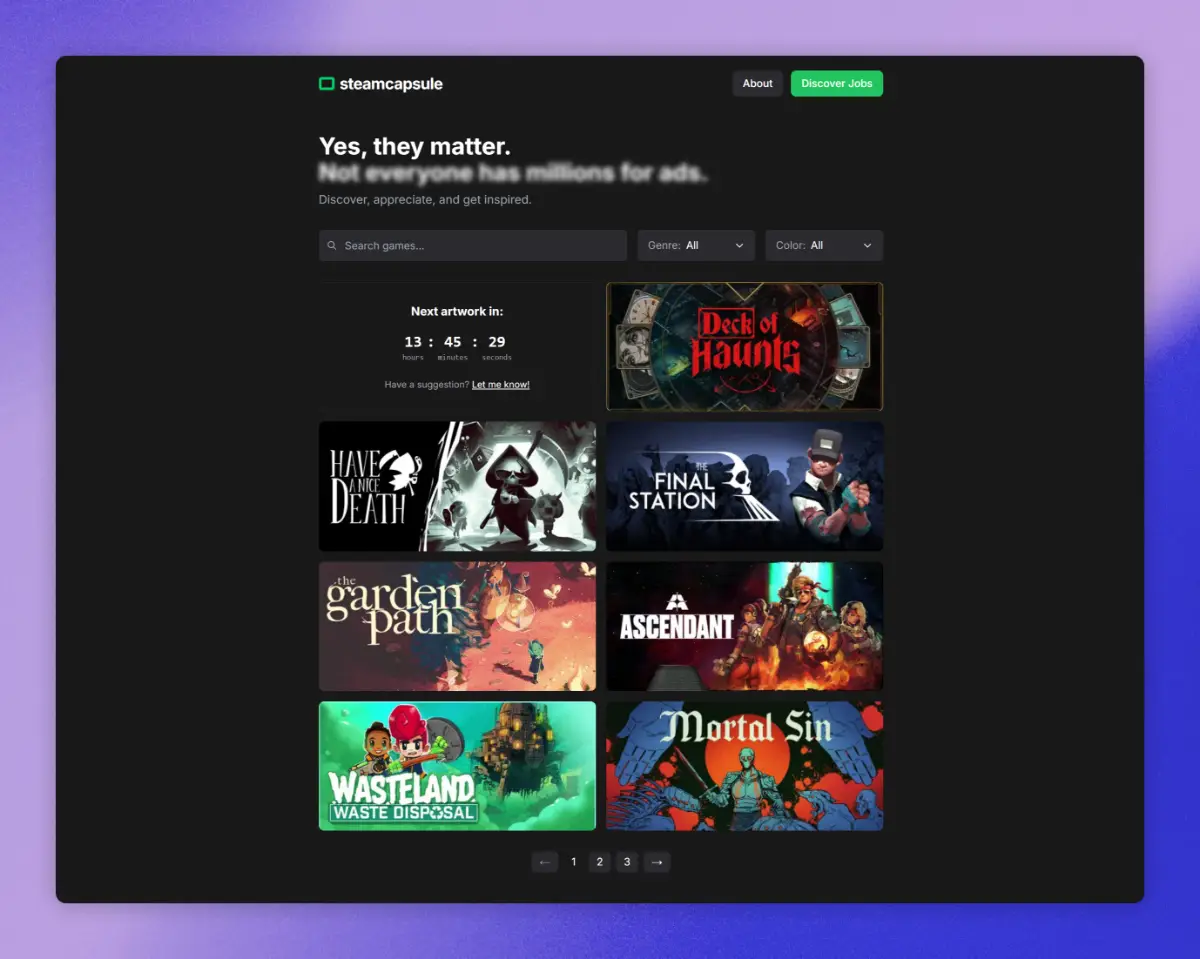Click the steamcapsule site name
Screen dimensions: 1200x959
391,84
